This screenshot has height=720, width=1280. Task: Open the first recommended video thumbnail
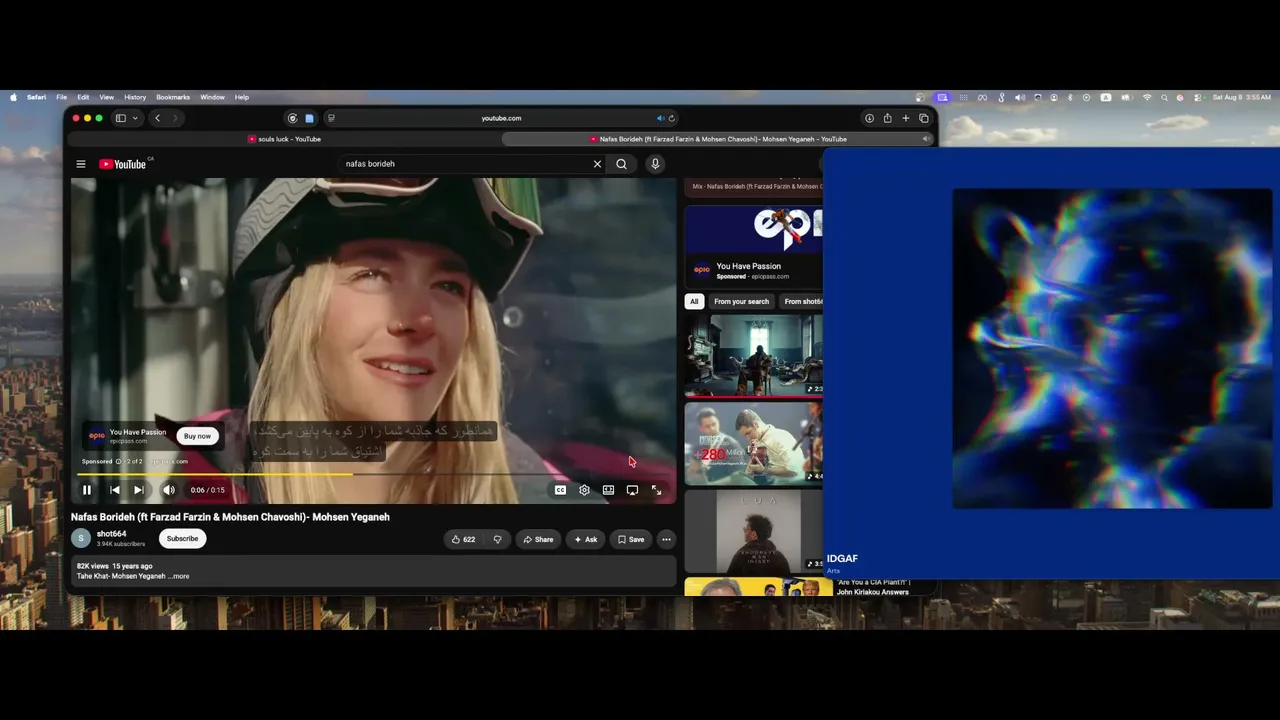[x=754, y=355]
